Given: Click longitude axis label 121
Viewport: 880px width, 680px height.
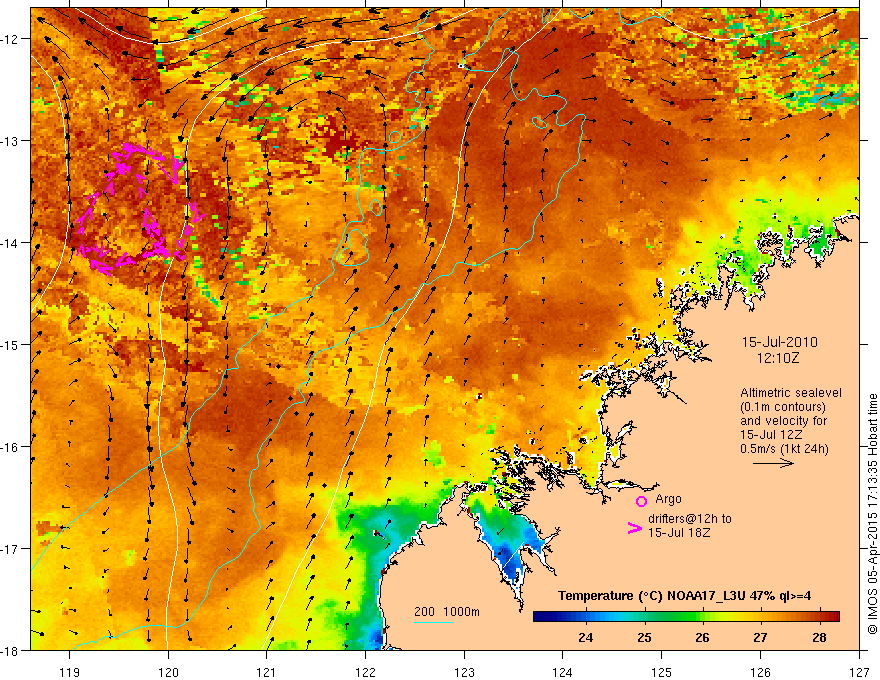Looking at the screenshot, I should click(x=266, y=672).
